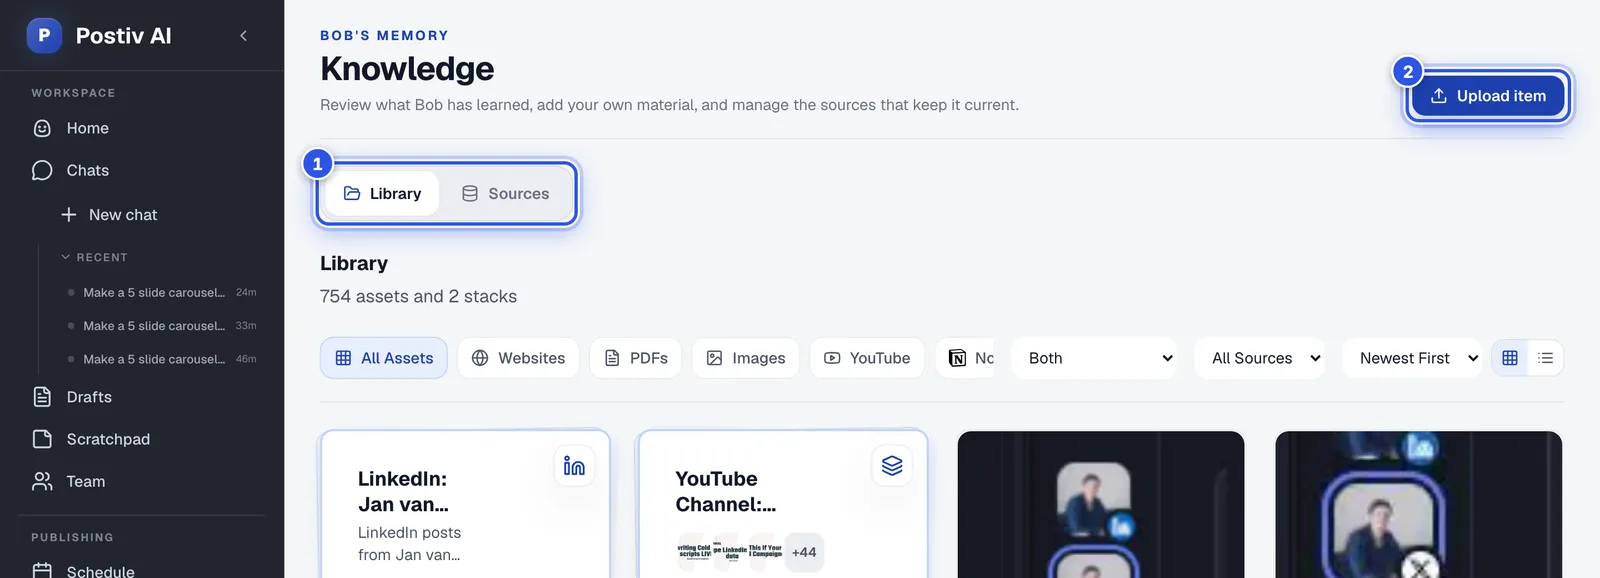
Task: Filter the library by Notion
Action: coord(966,358)
